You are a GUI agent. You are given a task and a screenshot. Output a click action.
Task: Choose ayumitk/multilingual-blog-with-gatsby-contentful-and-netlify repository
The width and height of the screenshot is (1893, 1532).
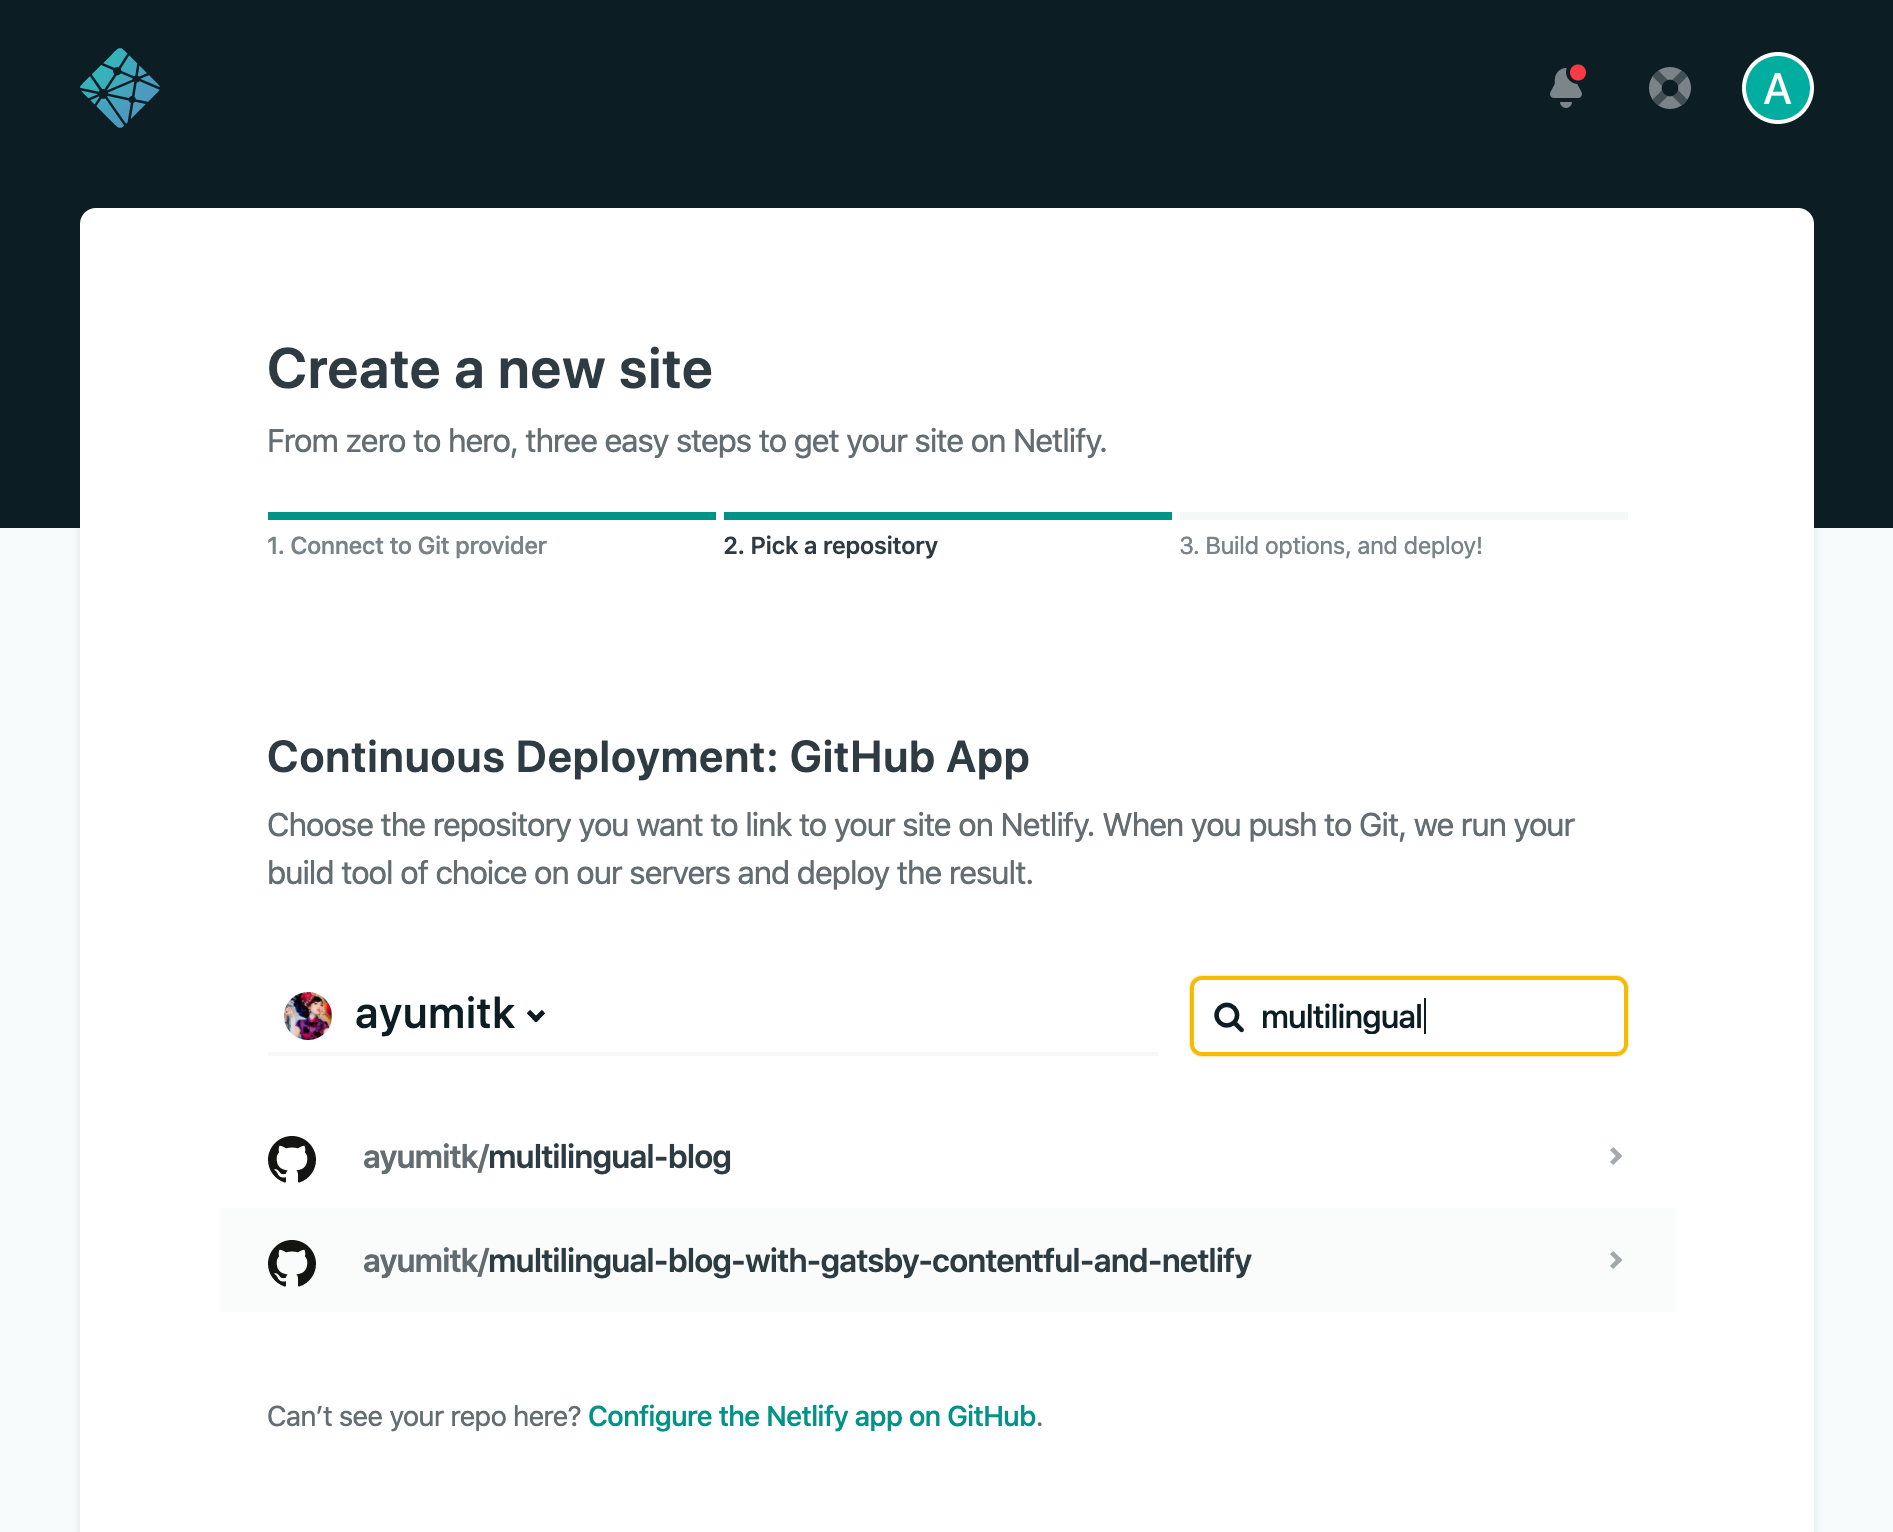click(948, 1260)
